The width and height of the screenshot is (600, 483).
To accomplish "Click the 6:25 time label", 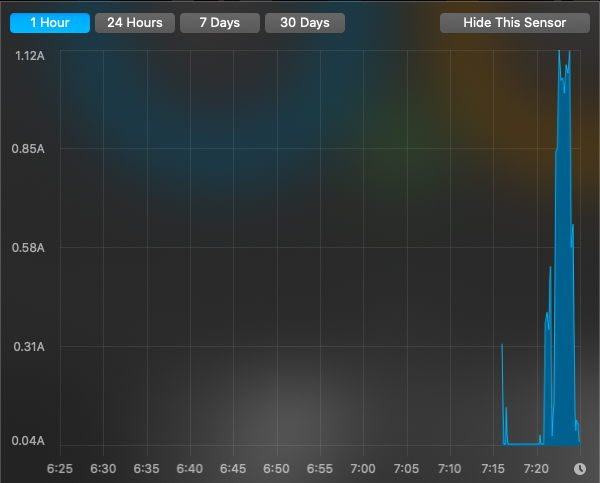I will (60, 469).
